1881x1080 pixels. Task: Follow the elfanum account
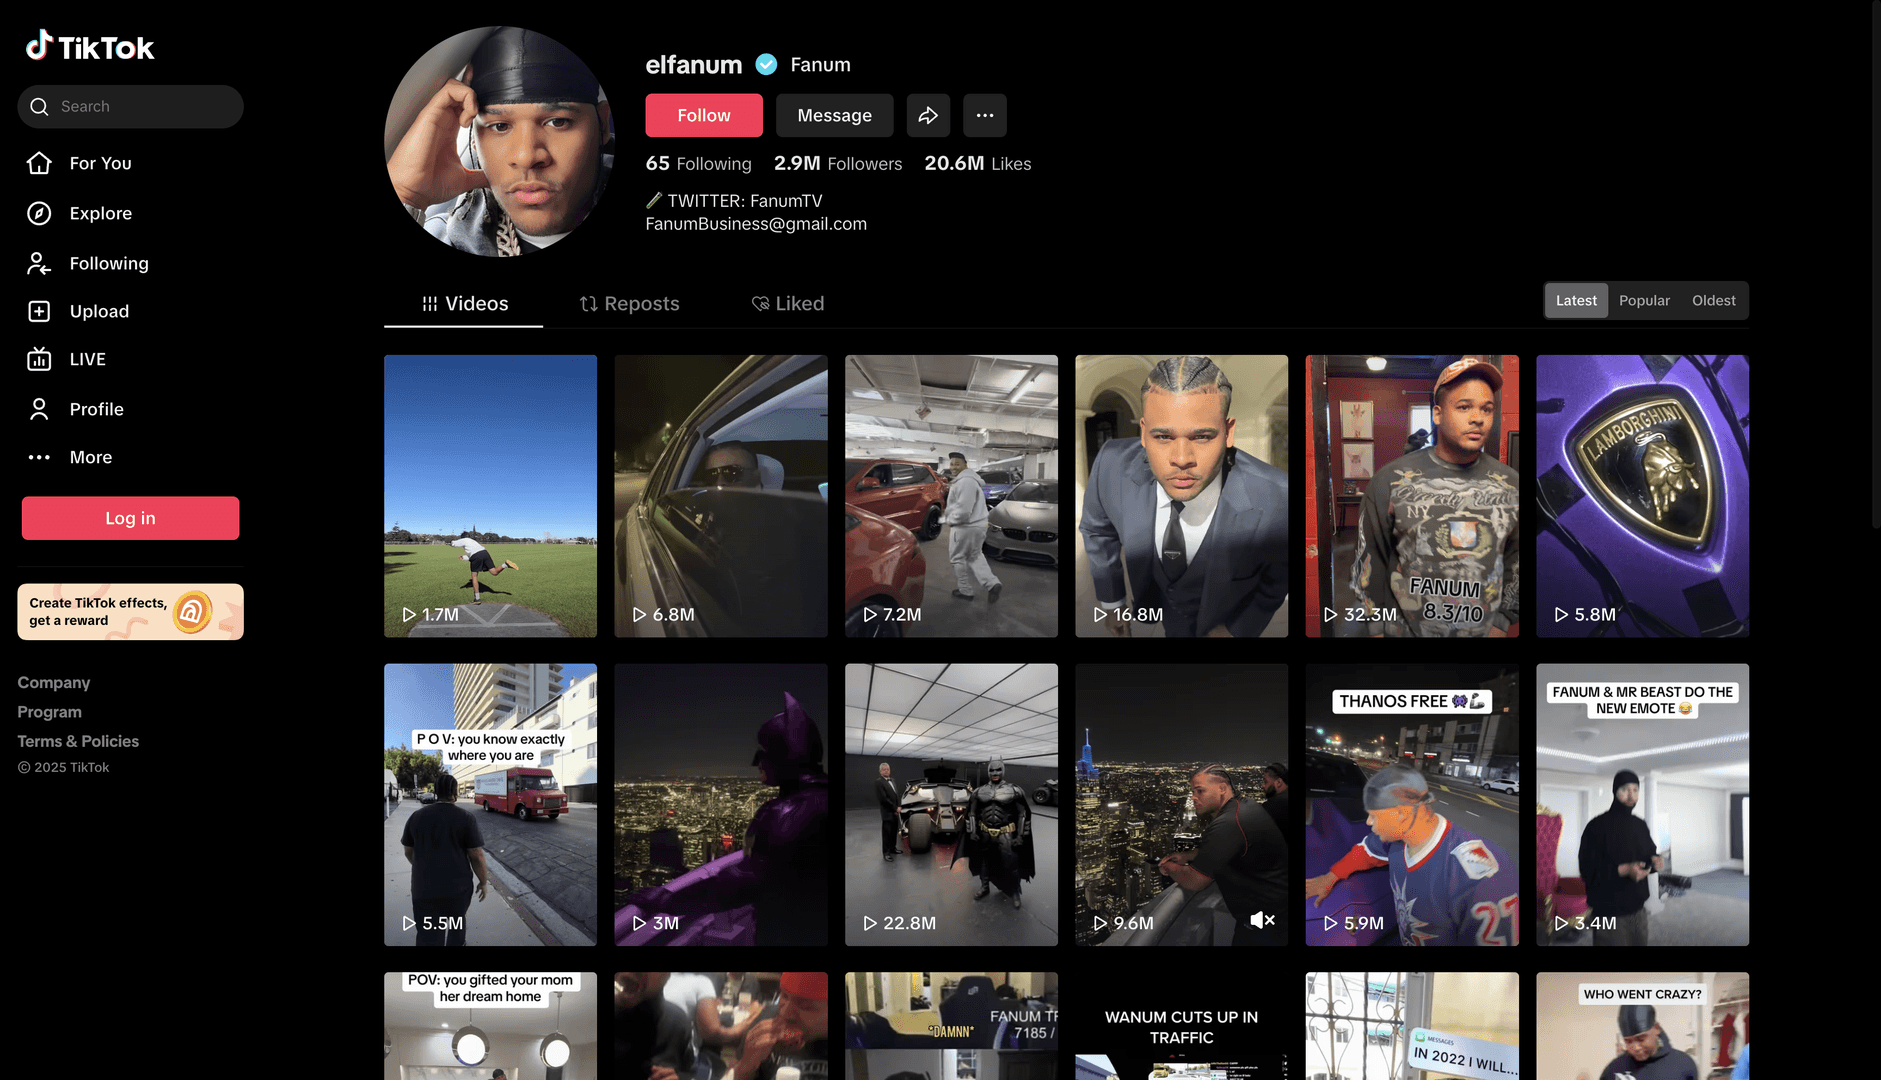[703, 115]
